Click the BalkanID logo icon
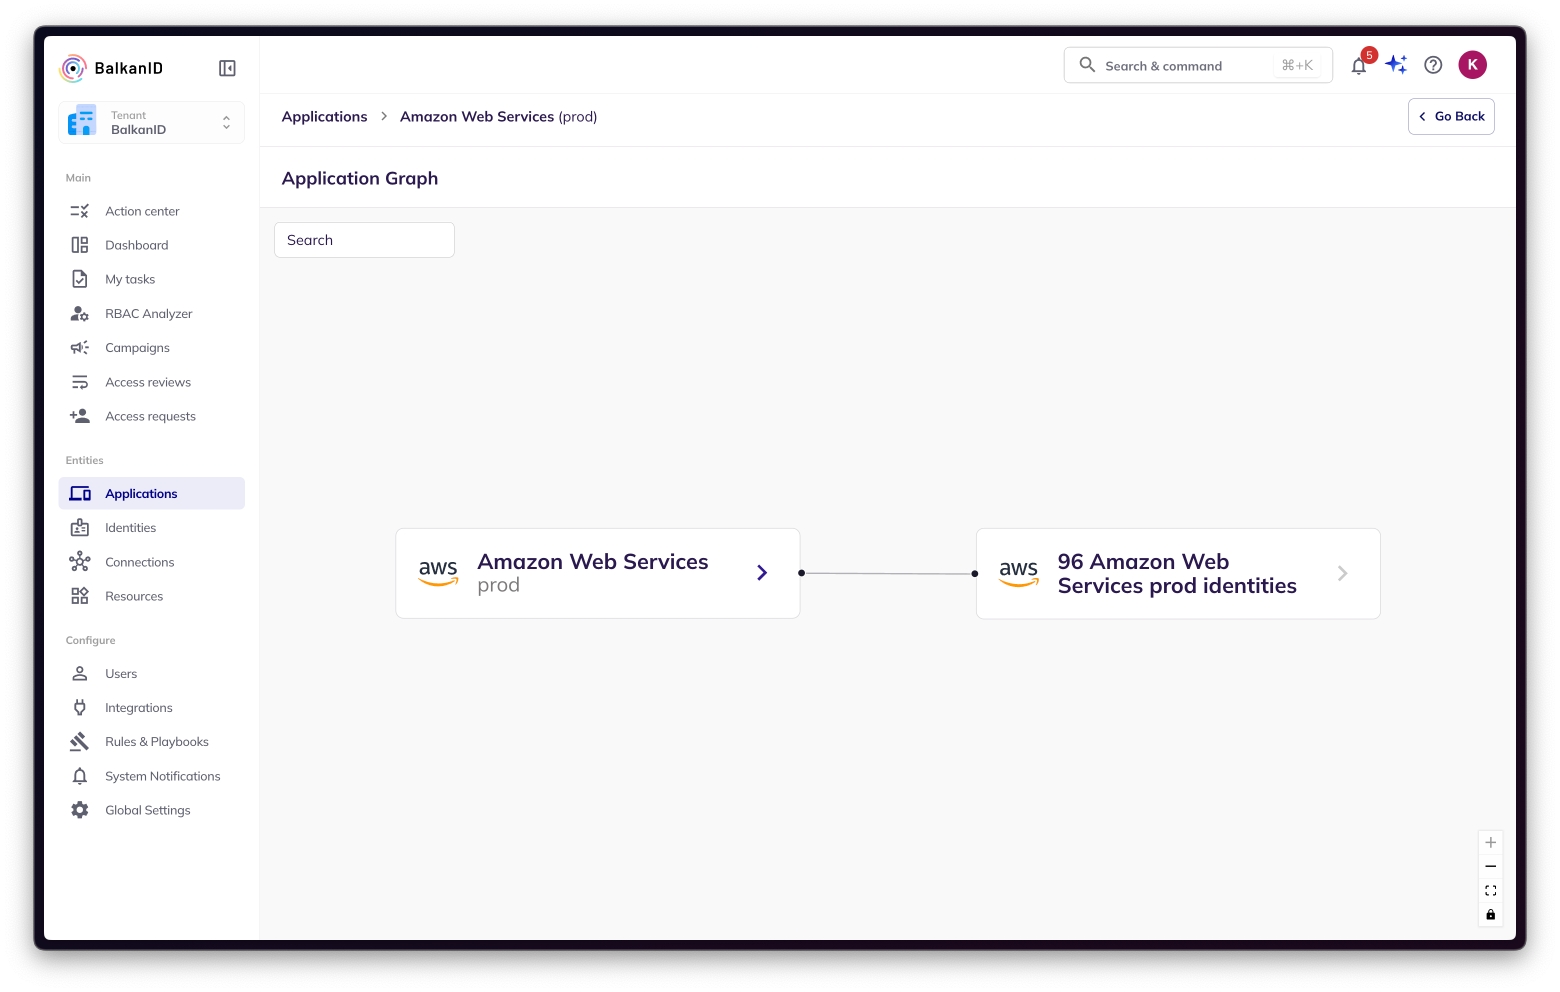The height and width of the screenshot is (992, 1560). tap(73, 68)
